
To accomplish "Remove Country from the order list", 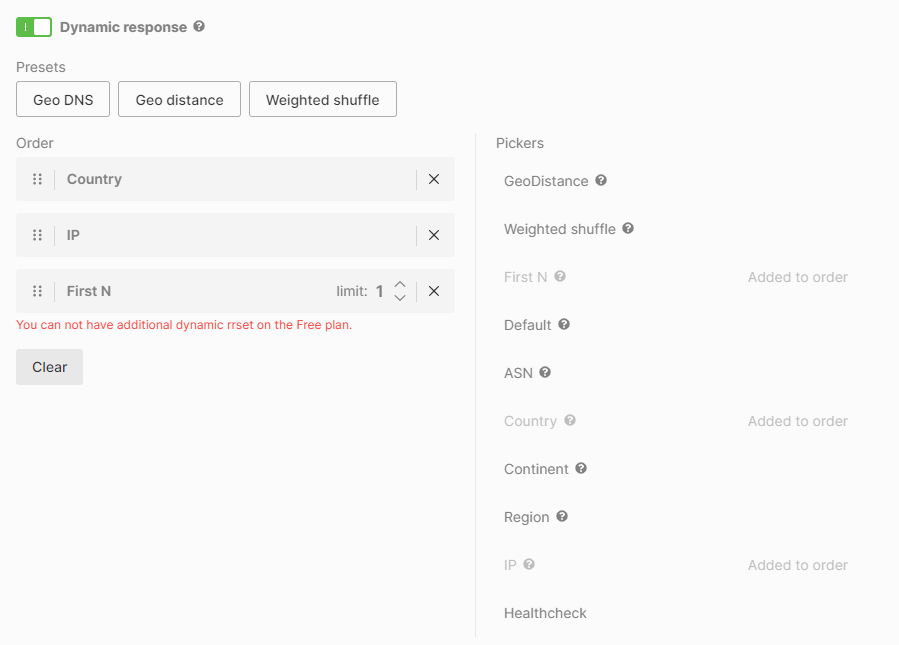I will (434, 179).
